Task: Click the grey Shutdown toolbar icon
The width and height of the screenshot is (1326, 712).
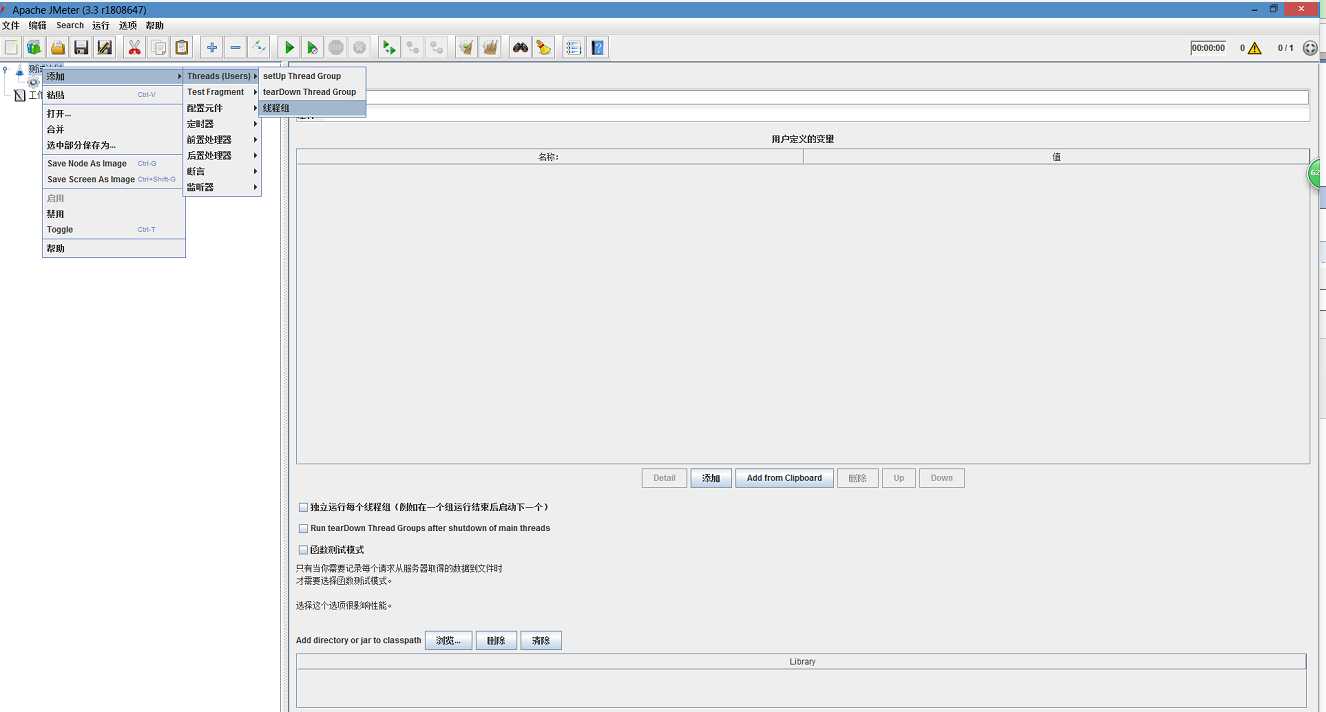Action: pos(359,47)
